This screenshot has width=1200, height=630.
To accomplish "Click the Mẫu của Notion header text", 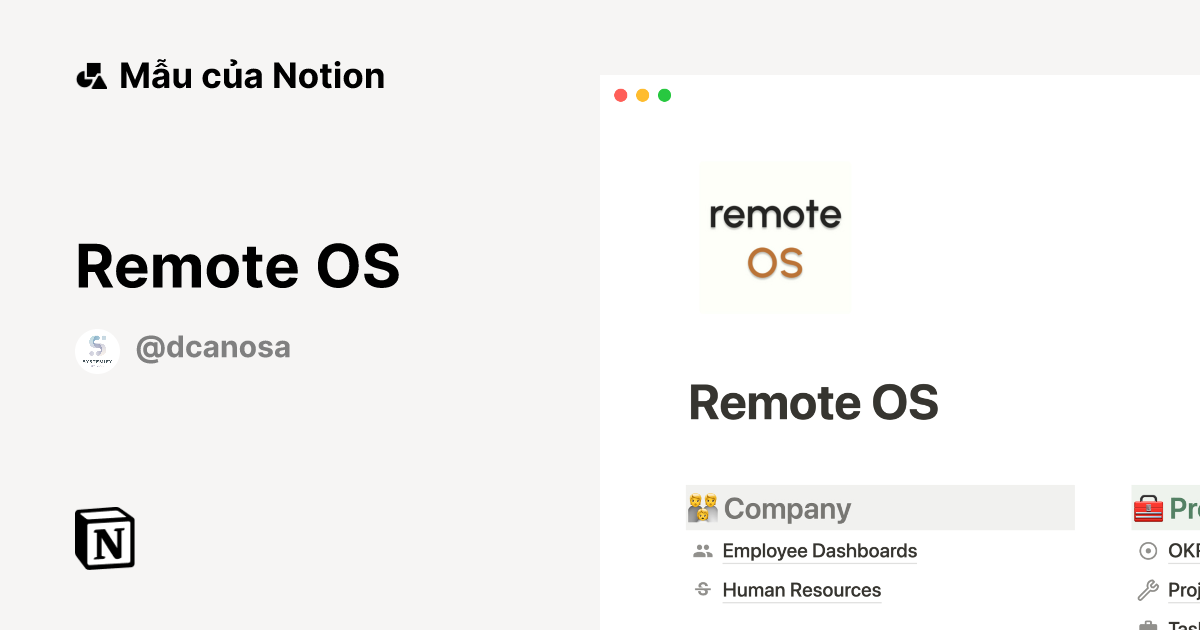I will (x=251, y=75).
